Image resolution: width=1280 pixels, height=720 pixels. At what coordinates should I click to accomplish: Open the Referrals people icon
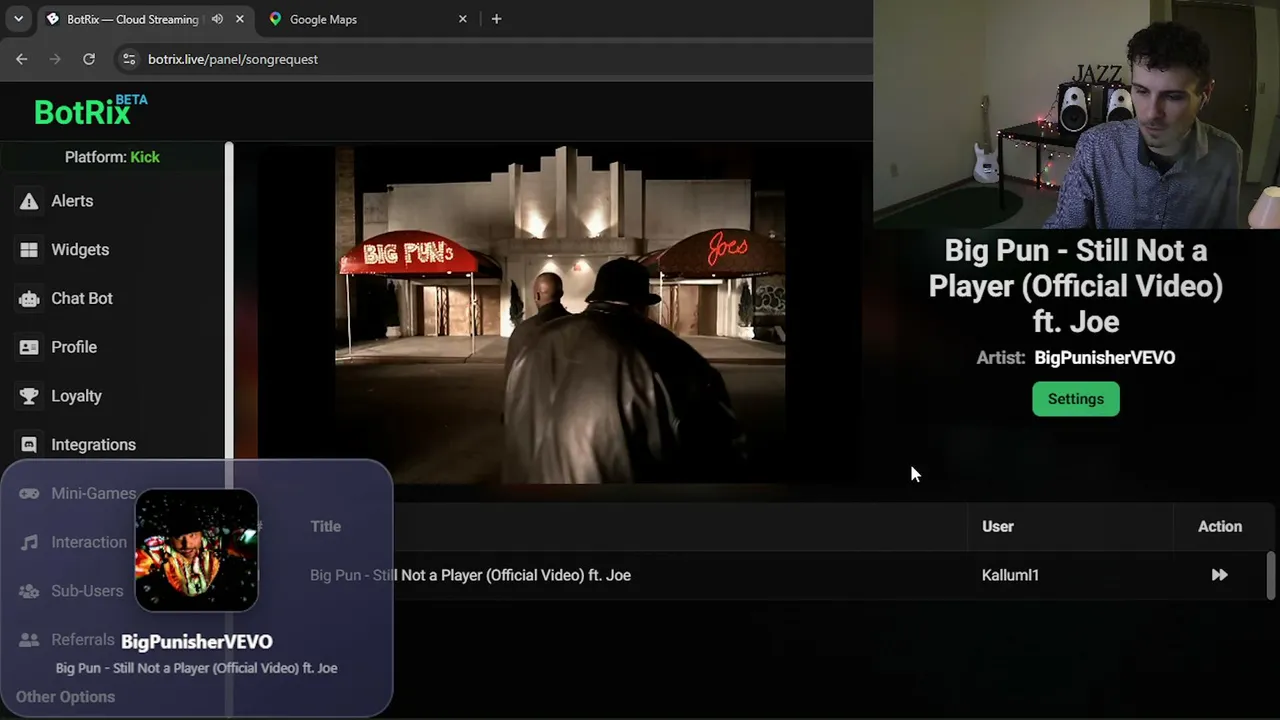pyautogui.click(x=29, y=640)
